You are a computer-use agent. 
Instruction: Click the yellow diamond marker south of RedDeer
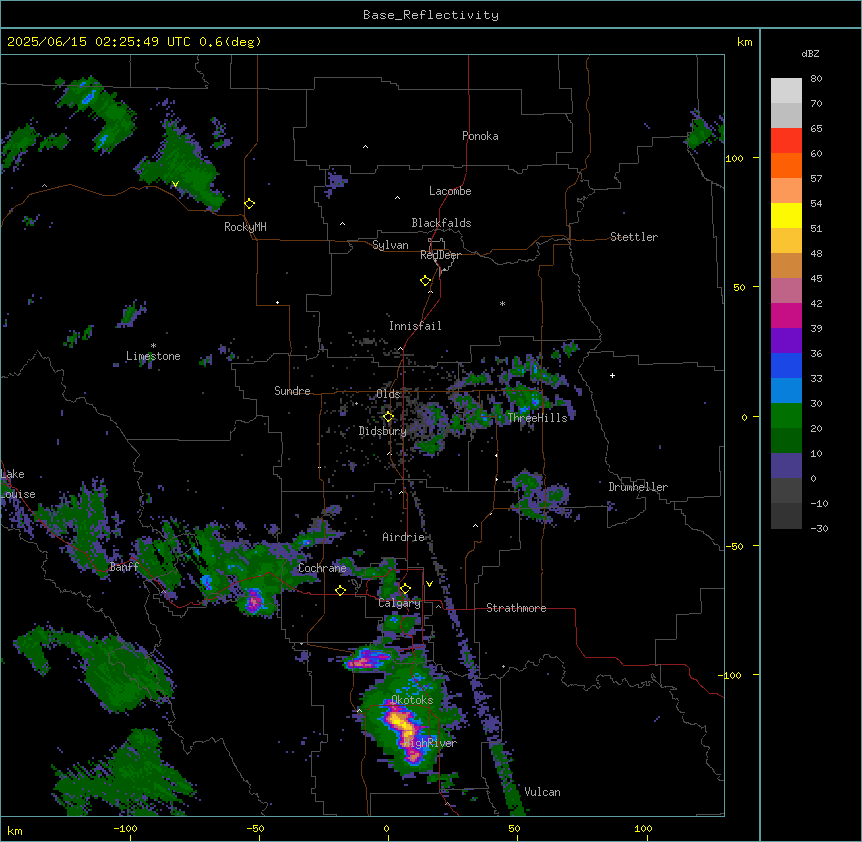[x=426, y=281]
